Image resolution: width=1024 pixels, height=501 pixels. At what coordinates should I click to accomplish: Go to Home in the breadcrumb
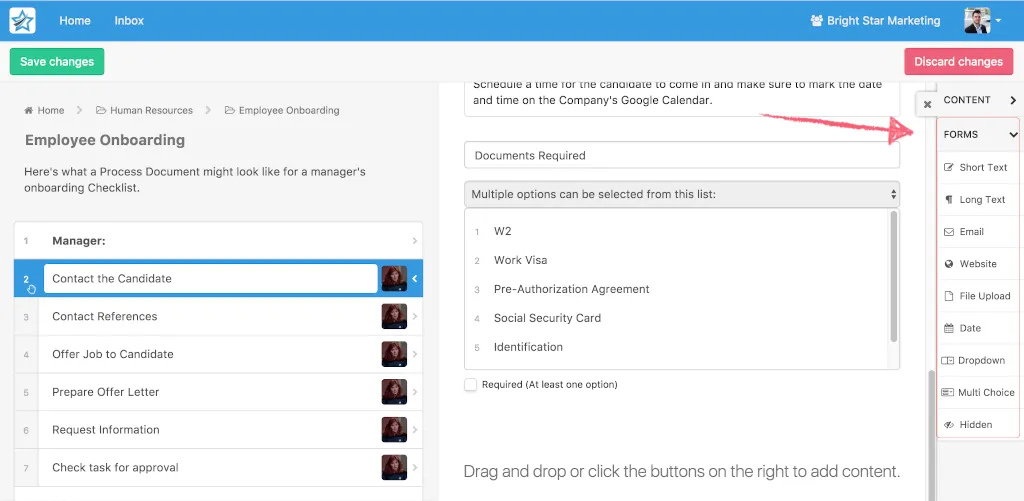pos(50,110)
